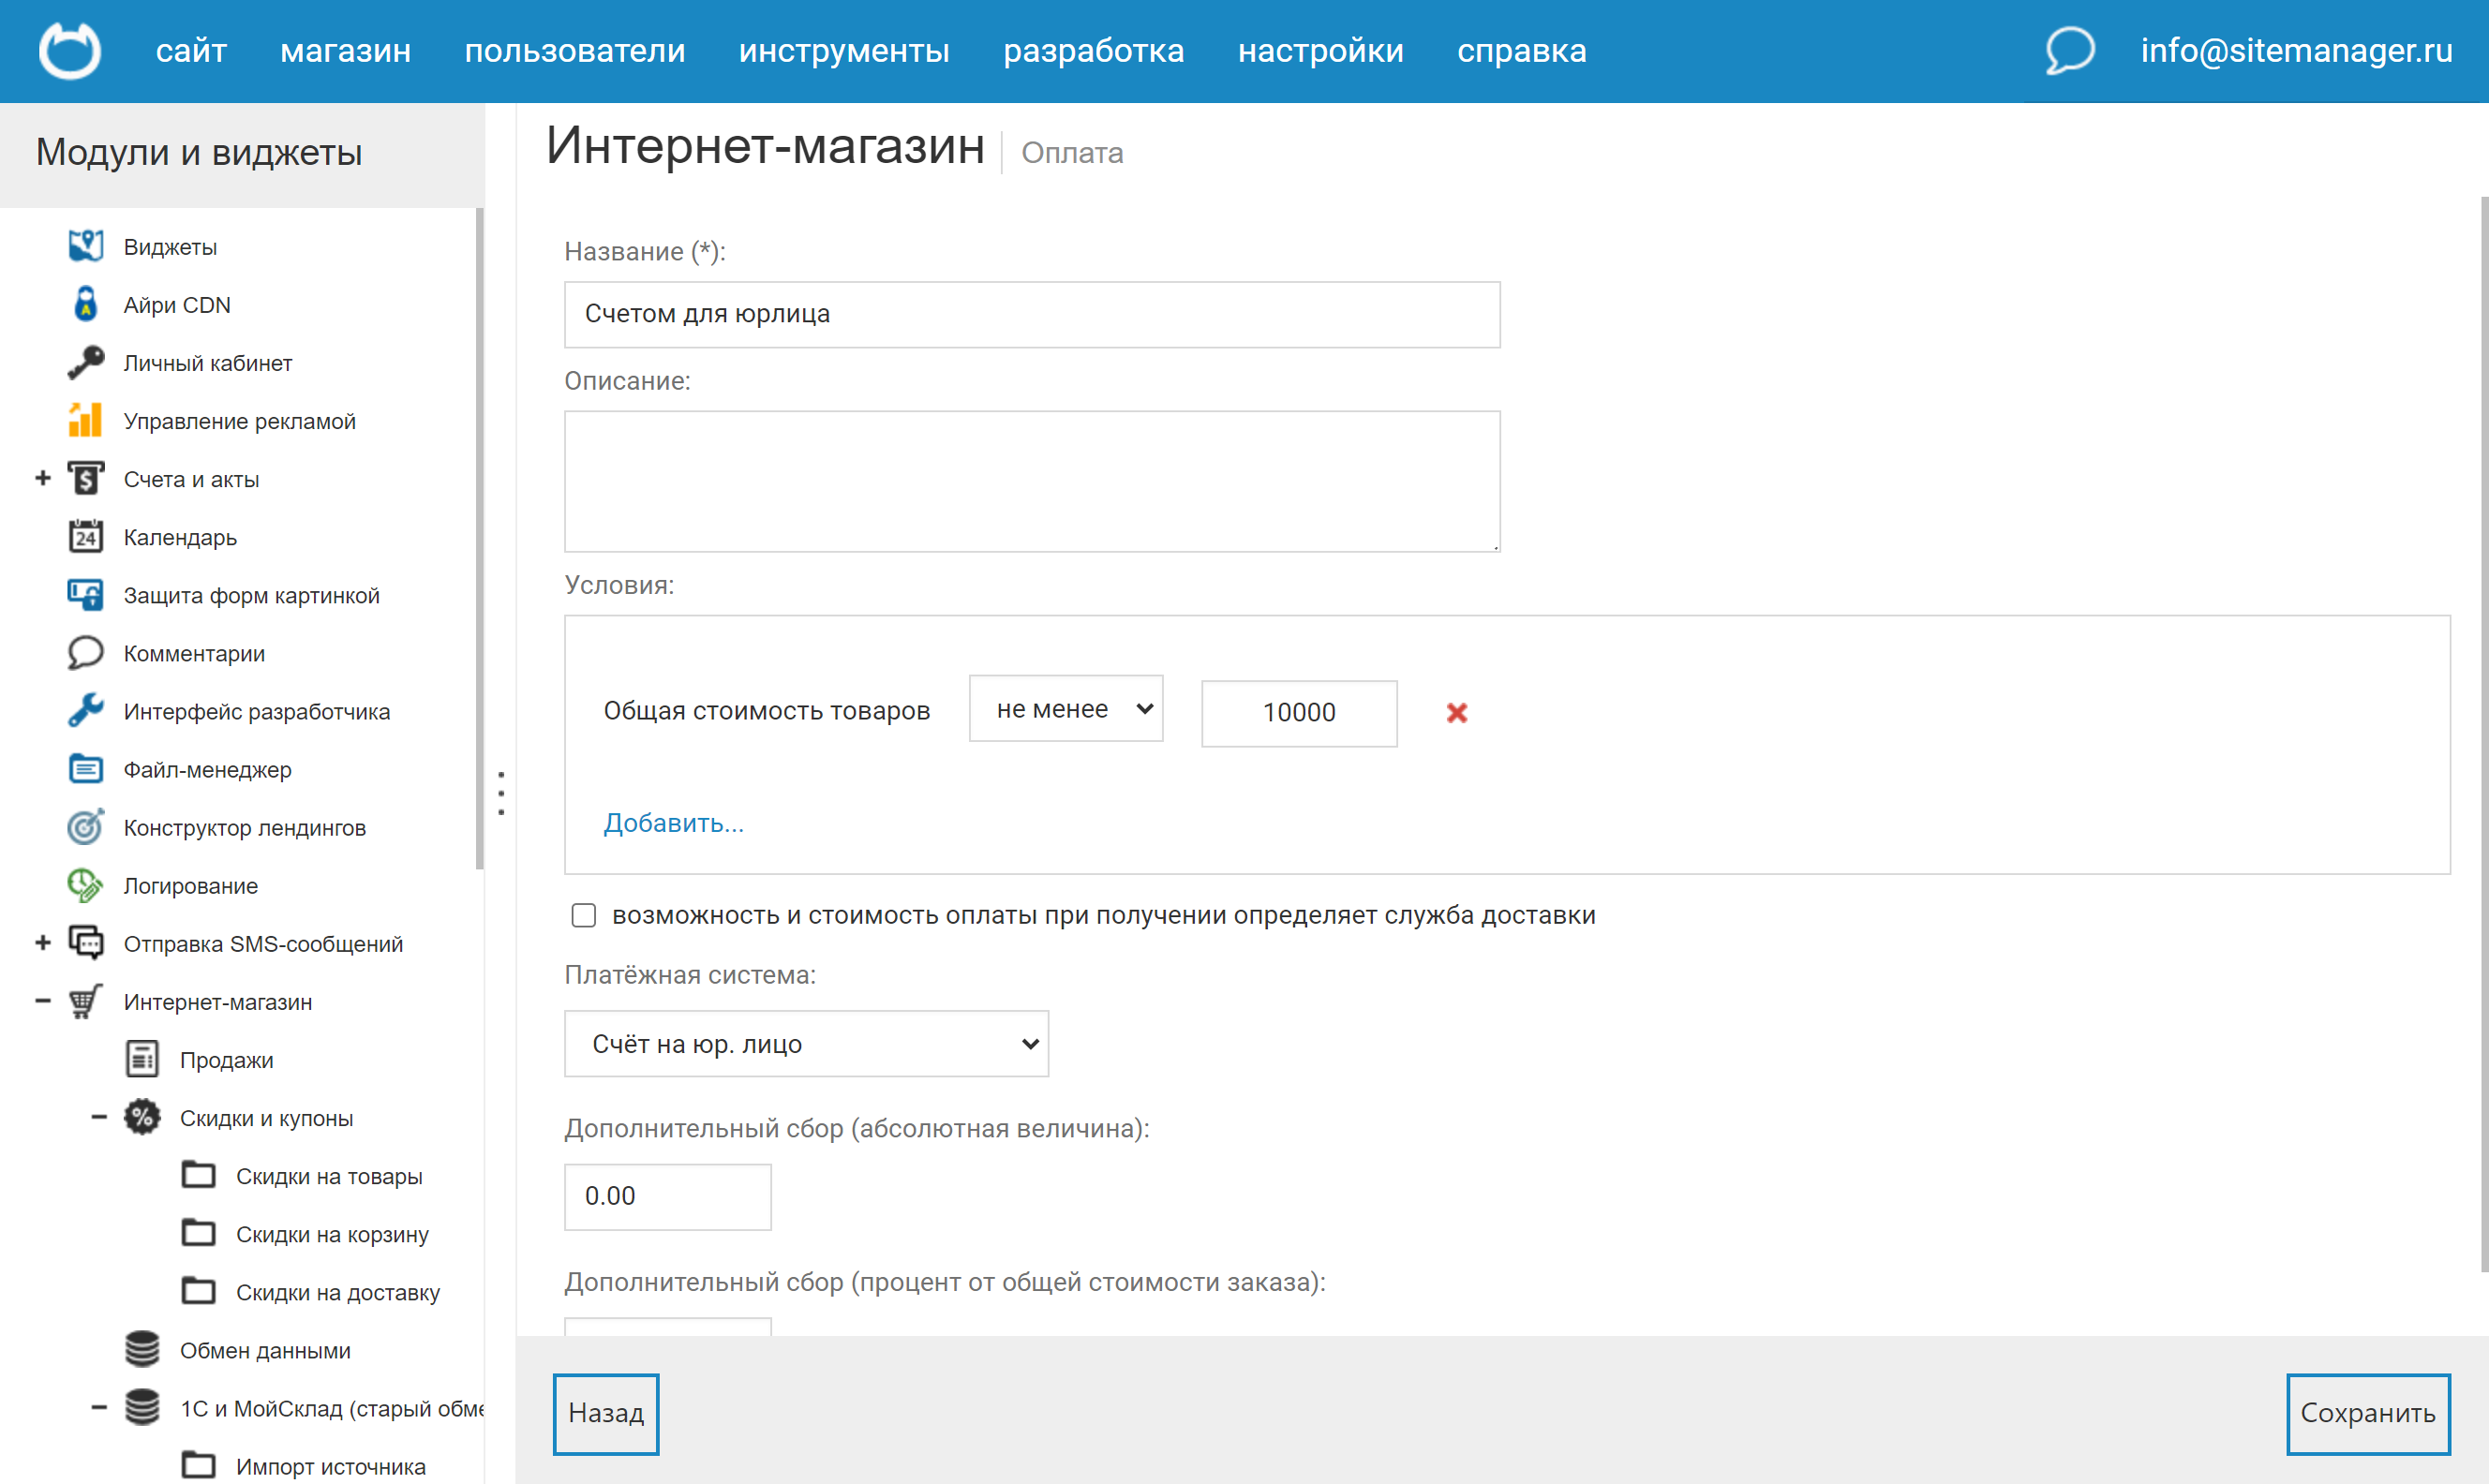Open the Платёжная система dropdown
The image size is (2489, 1484).
pyautogui.click(x=806, y=1044)
